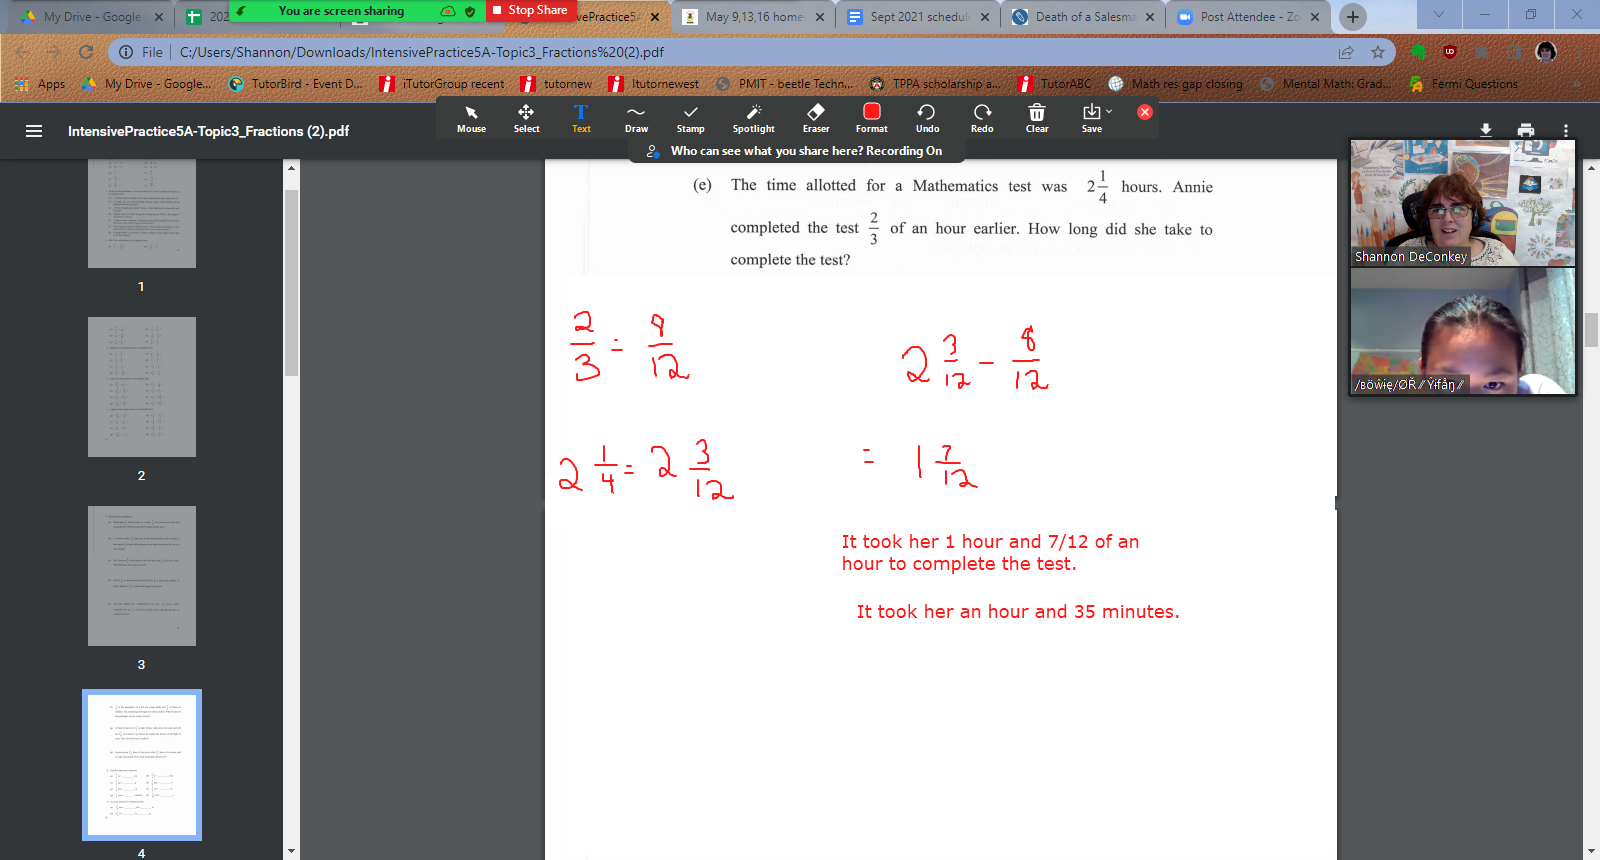Pick the Draw annotation tool
The width and height of the screenshot is (1600, 860).
click(636, 119)
